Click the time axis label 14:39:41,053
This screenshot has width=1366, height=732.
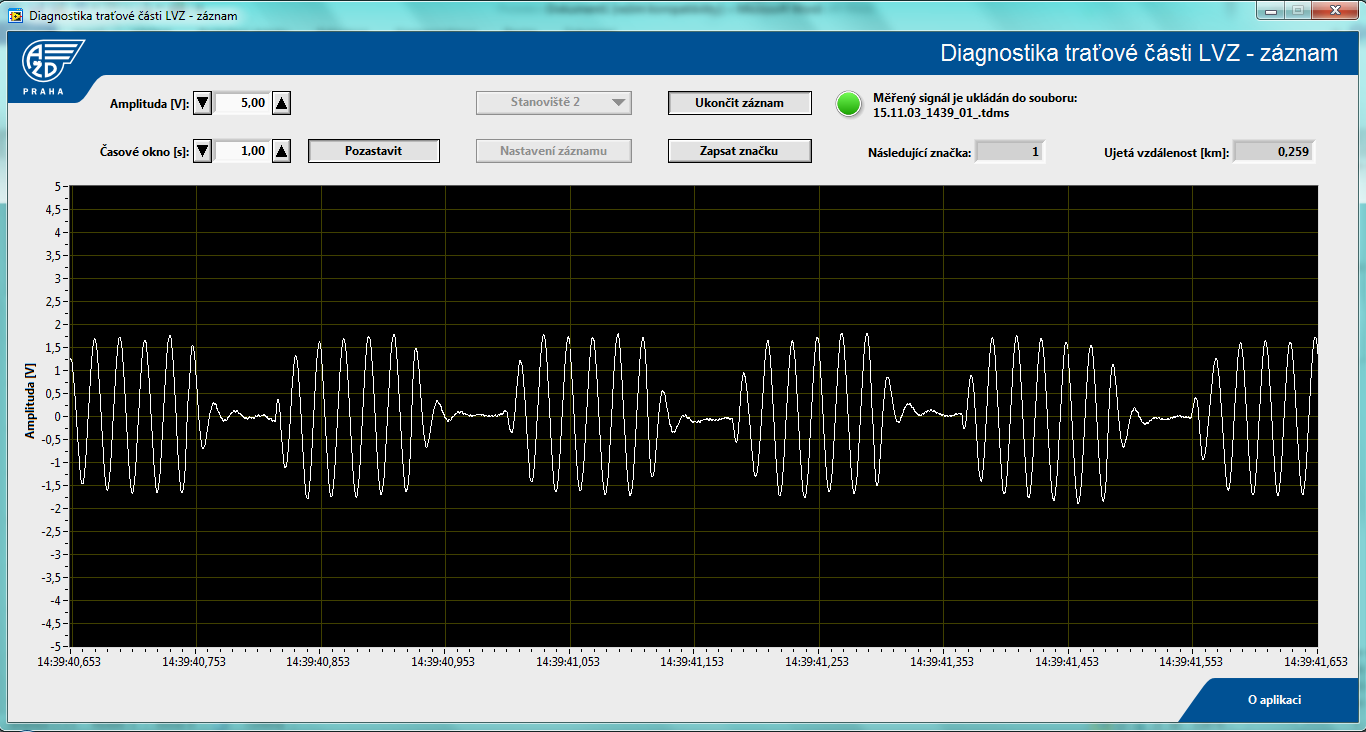tap(569, 661)
